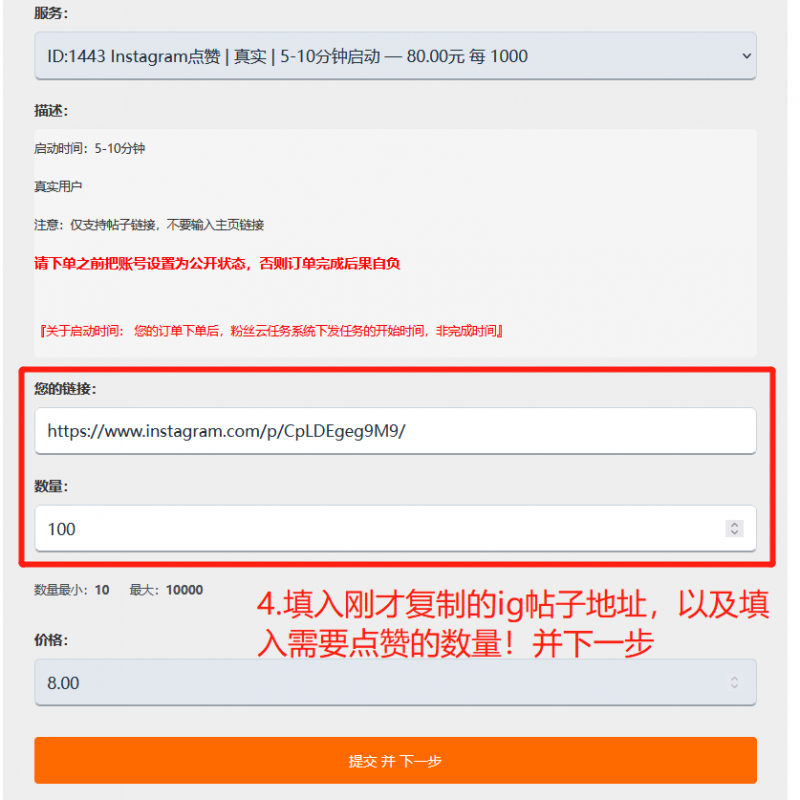Click the 您的链接 field label

[x=65, y=389]
